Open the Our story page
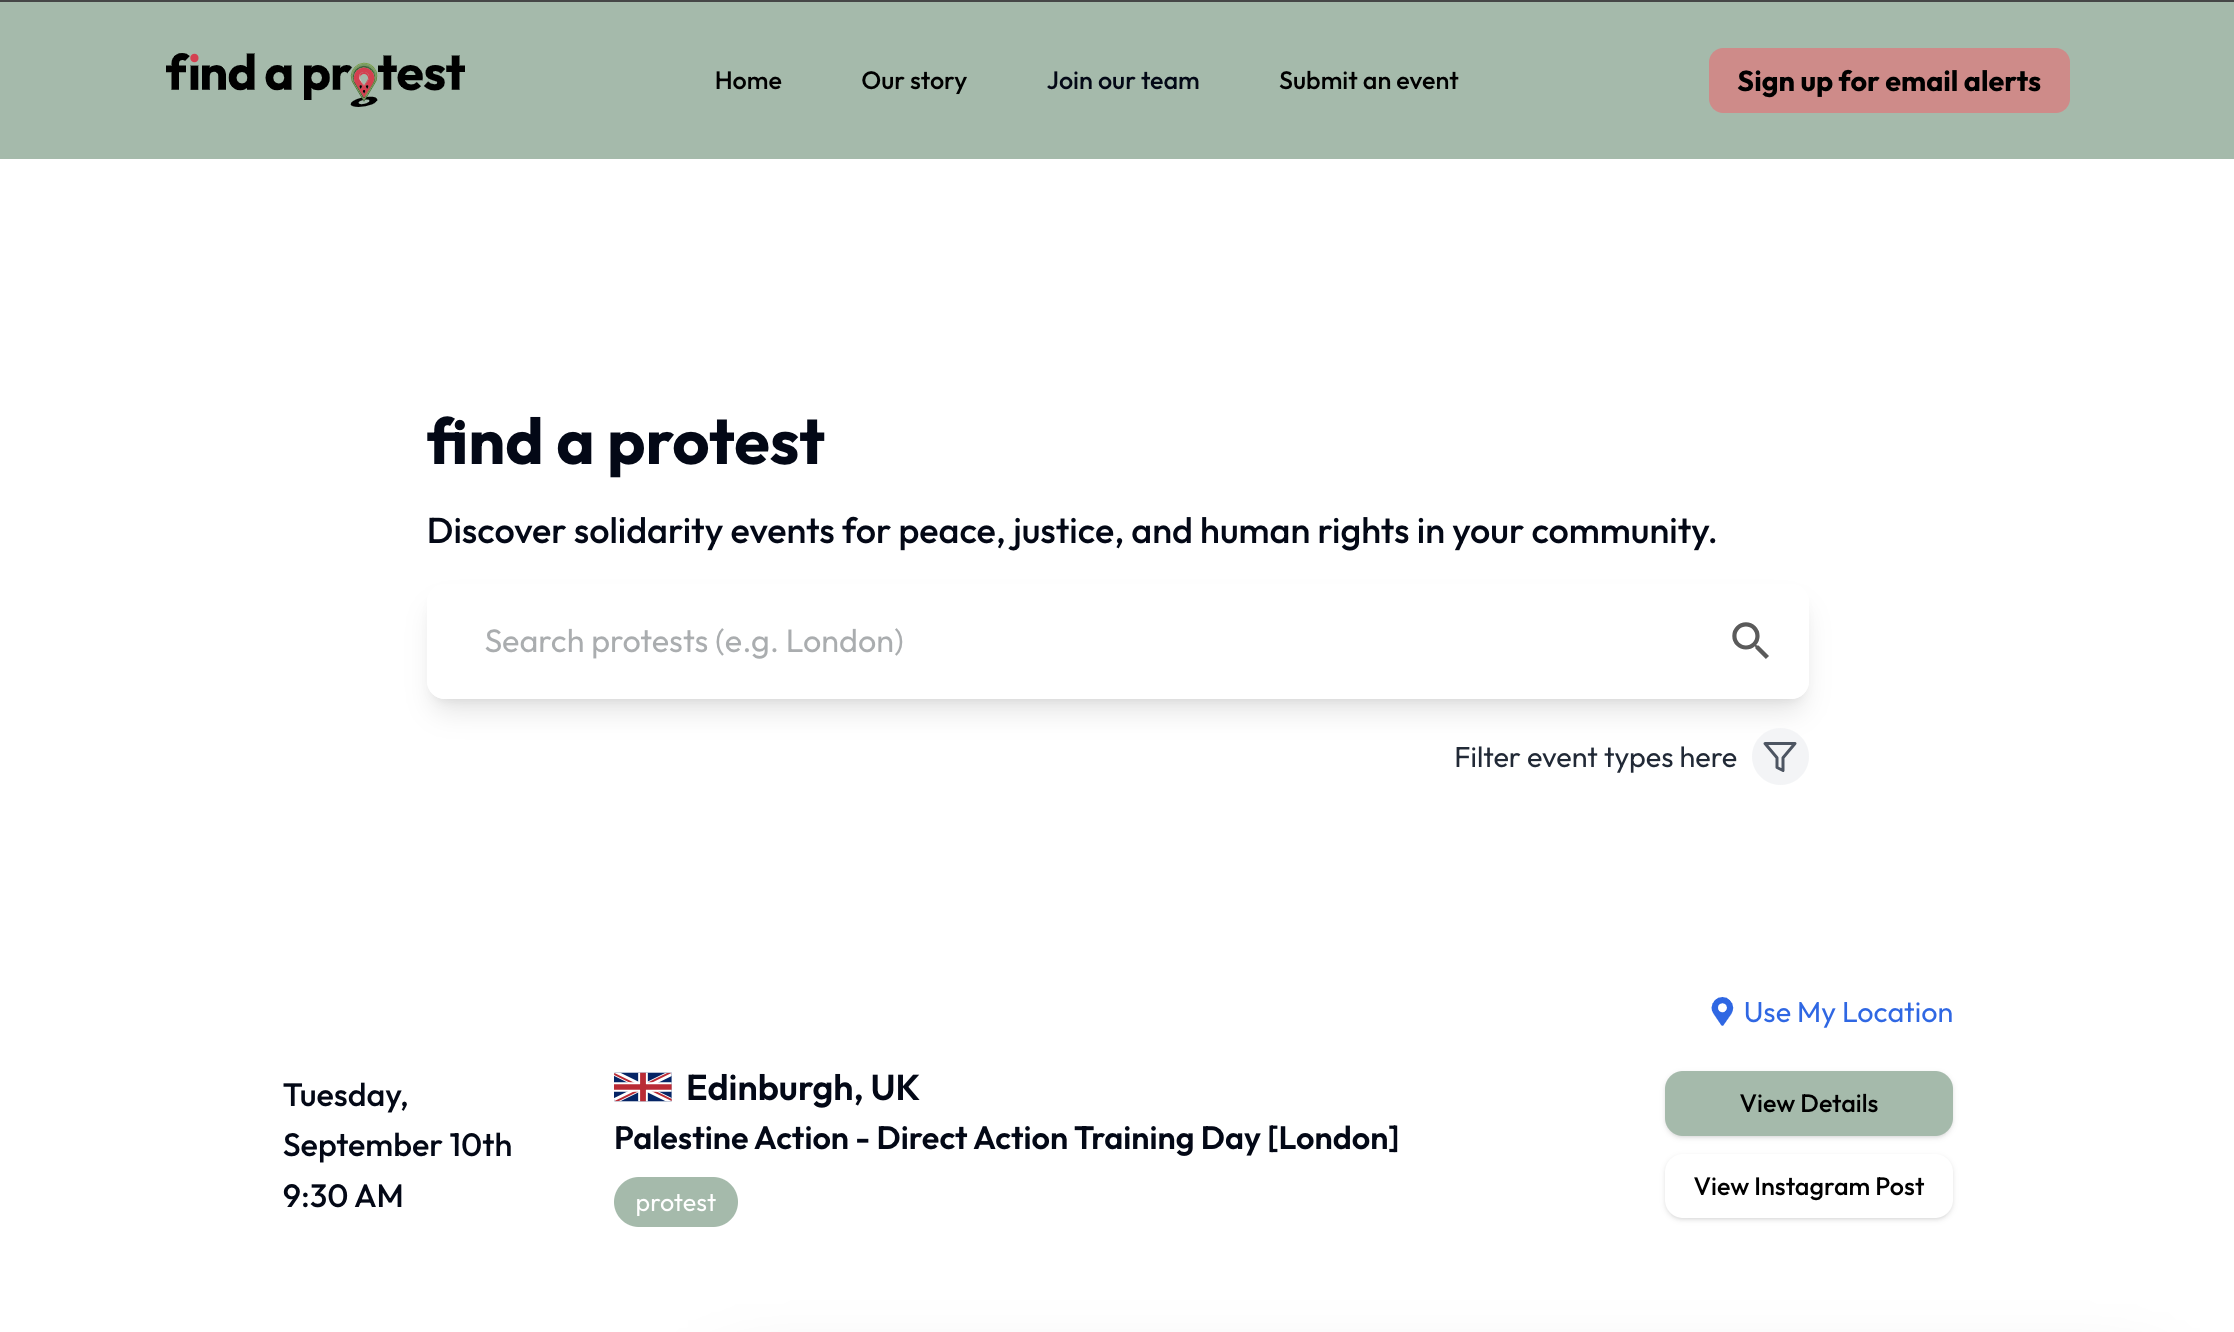The width and height of the screenshot is (2234, 1332). pos(913,80)
